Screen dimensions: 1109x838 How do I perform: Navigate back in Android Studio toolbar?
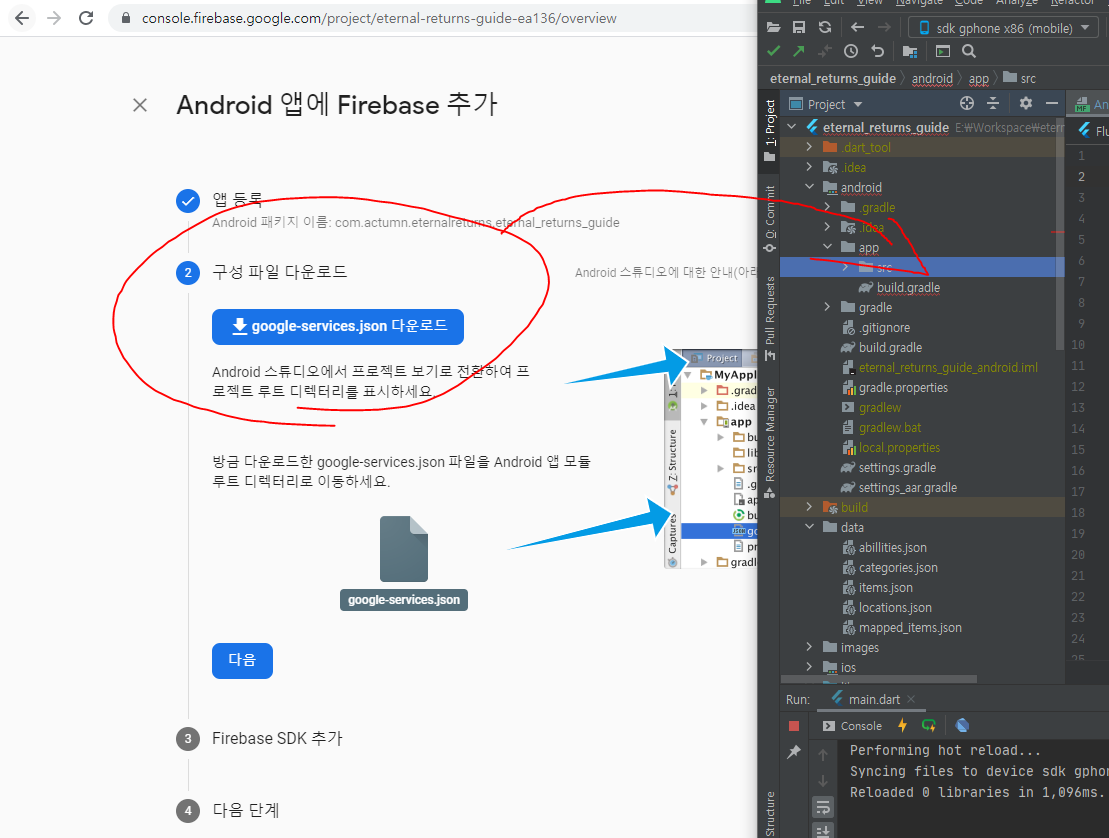click(x=857, y=28)
